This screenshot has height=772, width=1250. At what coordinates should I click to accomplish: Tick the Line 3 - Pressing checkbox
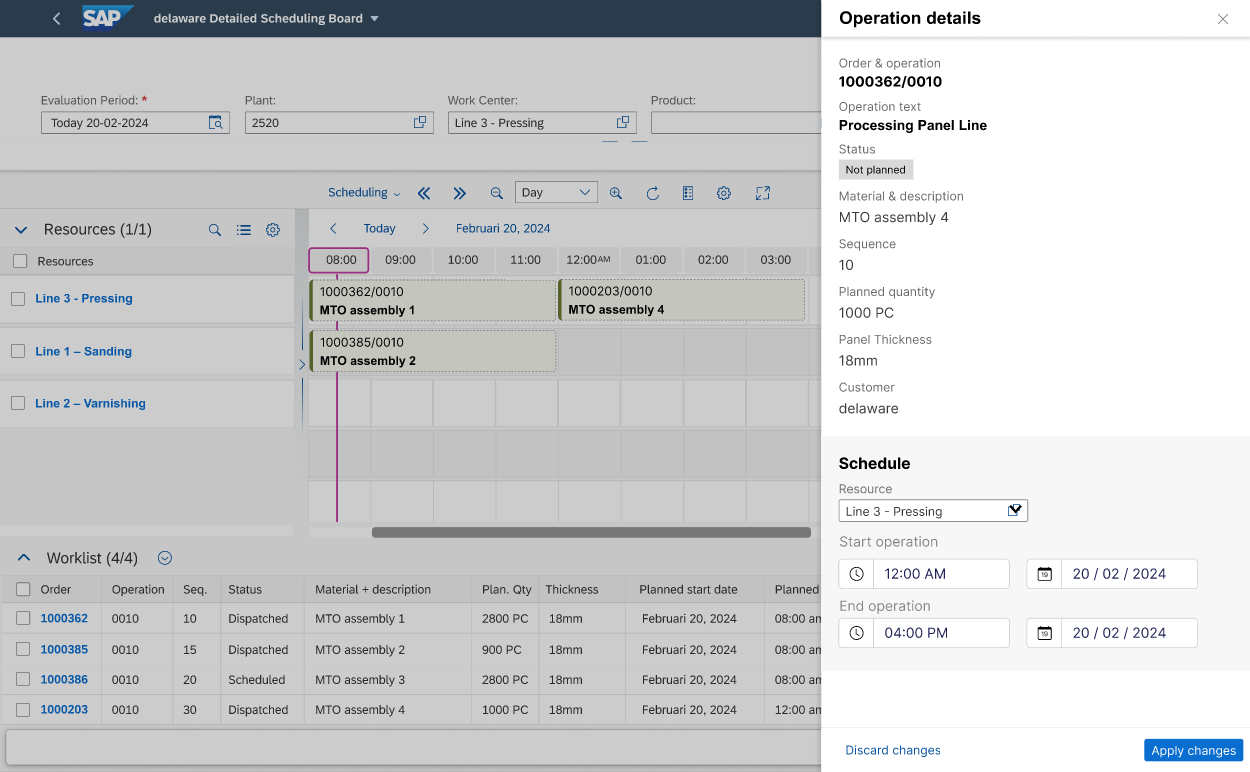coord(17,298)
